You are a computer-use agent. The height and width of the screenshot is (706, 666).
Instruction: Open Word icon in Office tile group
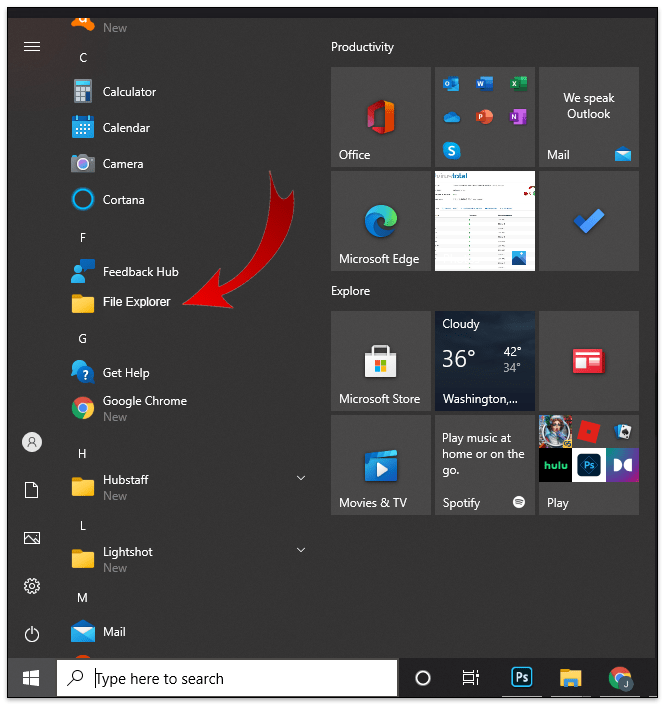pos(485,84)
